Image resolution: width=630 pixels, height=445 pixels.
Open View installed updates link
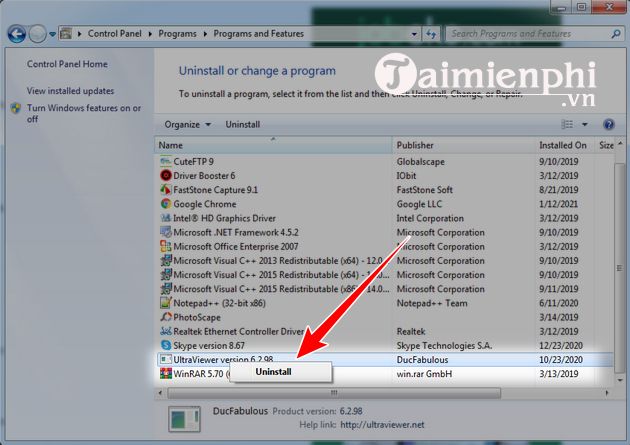point(70,91)
